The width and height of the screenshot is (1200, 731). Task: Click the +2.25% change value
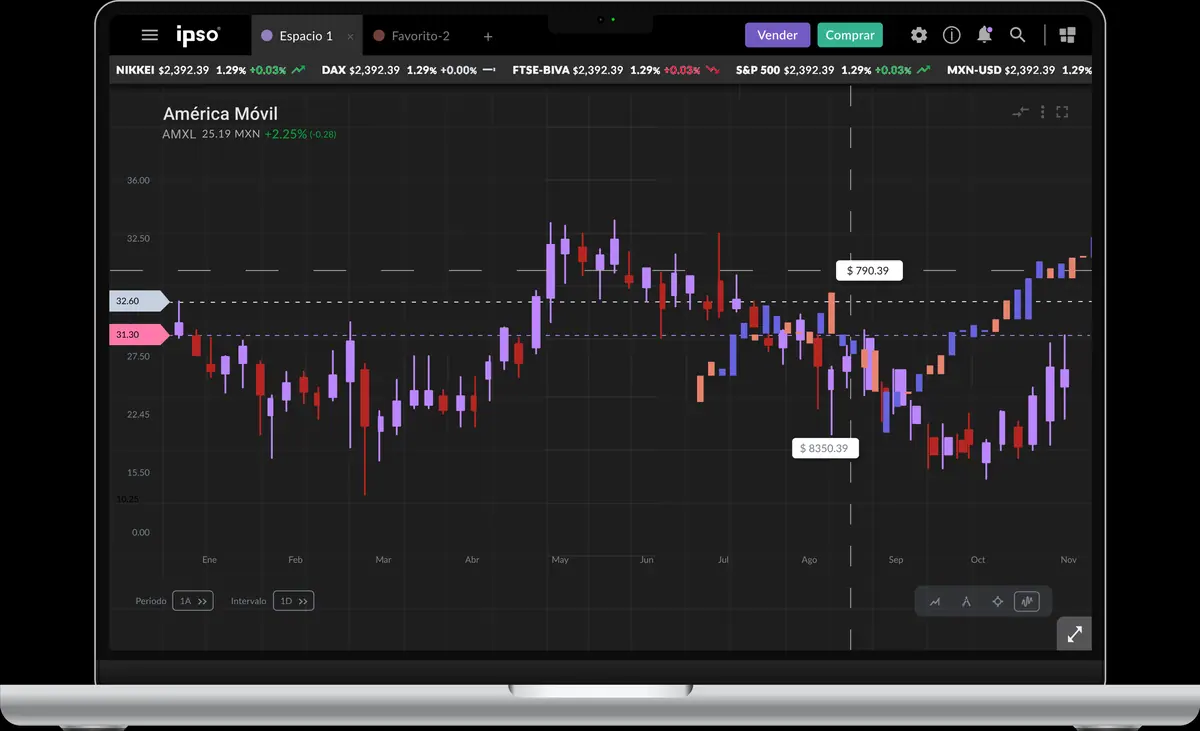284,134
